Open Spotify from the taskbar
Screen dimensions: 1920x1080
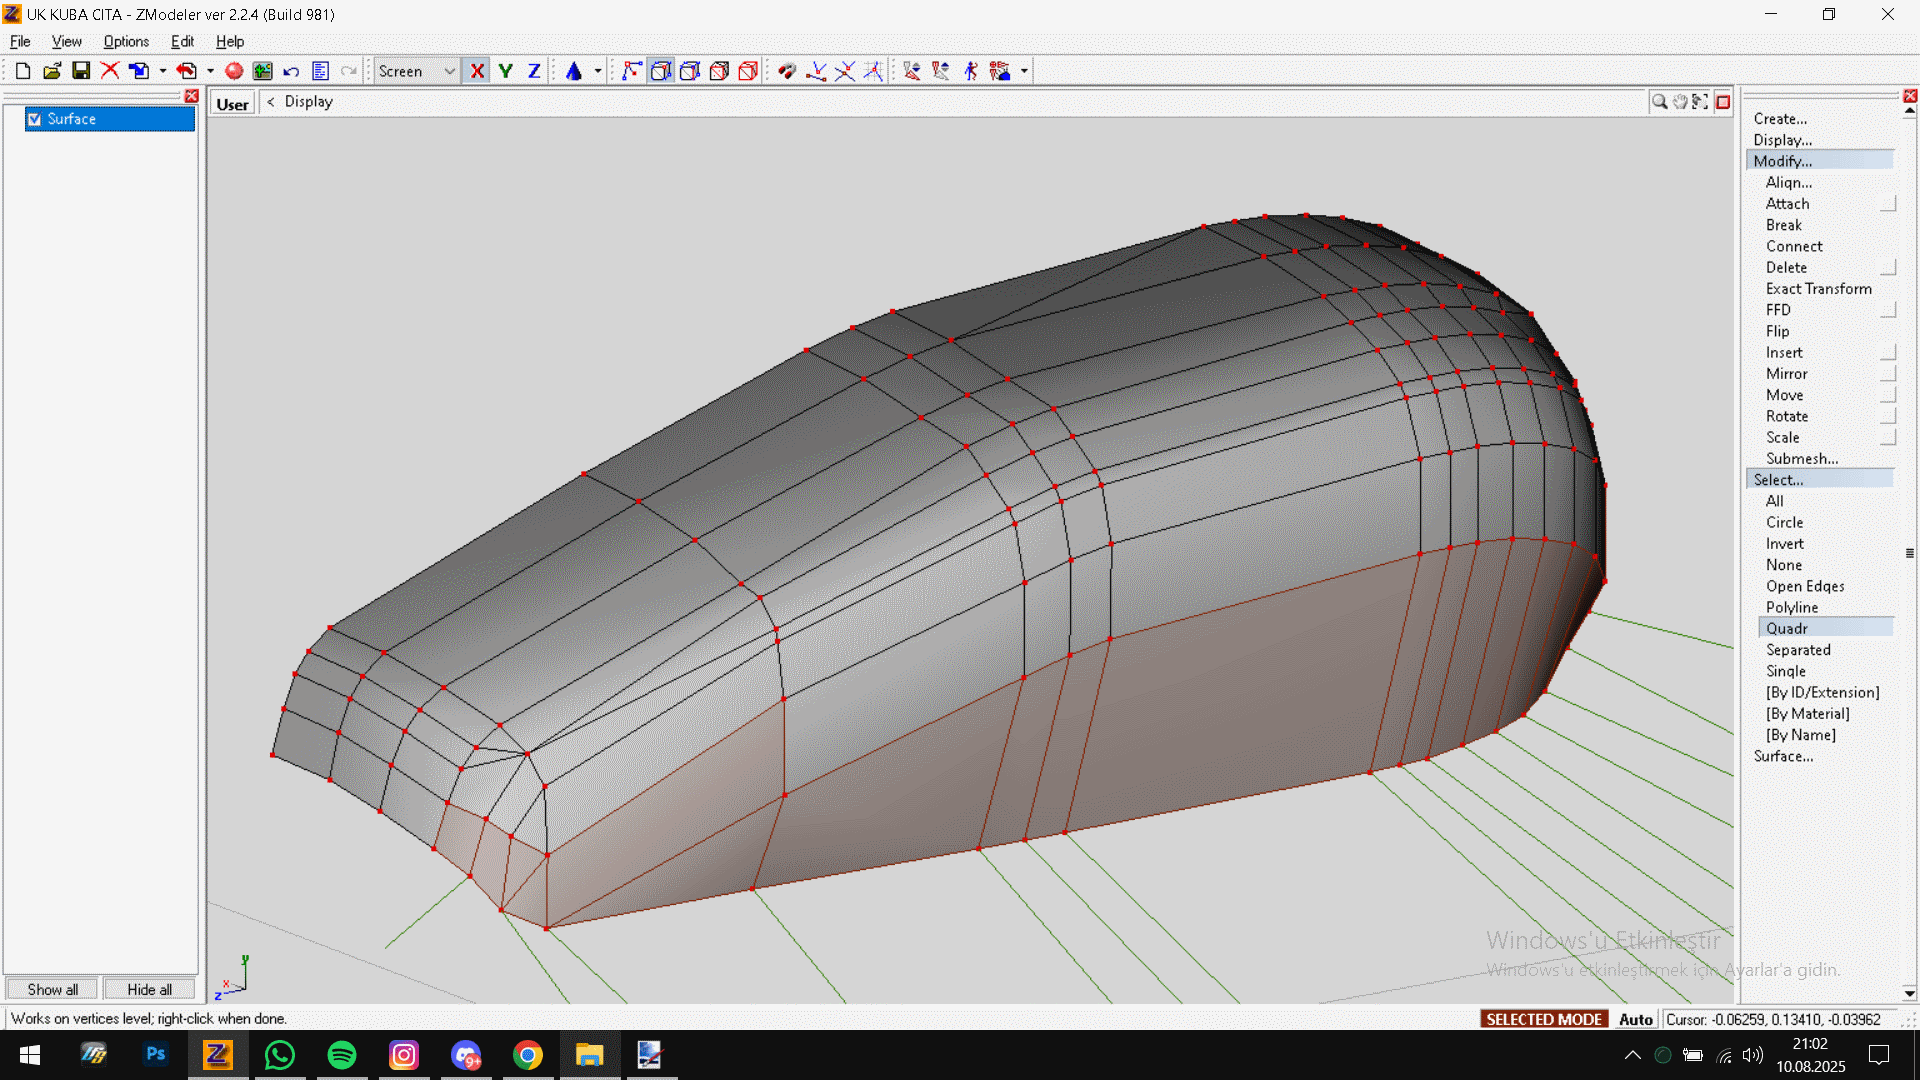point(342,1055)
